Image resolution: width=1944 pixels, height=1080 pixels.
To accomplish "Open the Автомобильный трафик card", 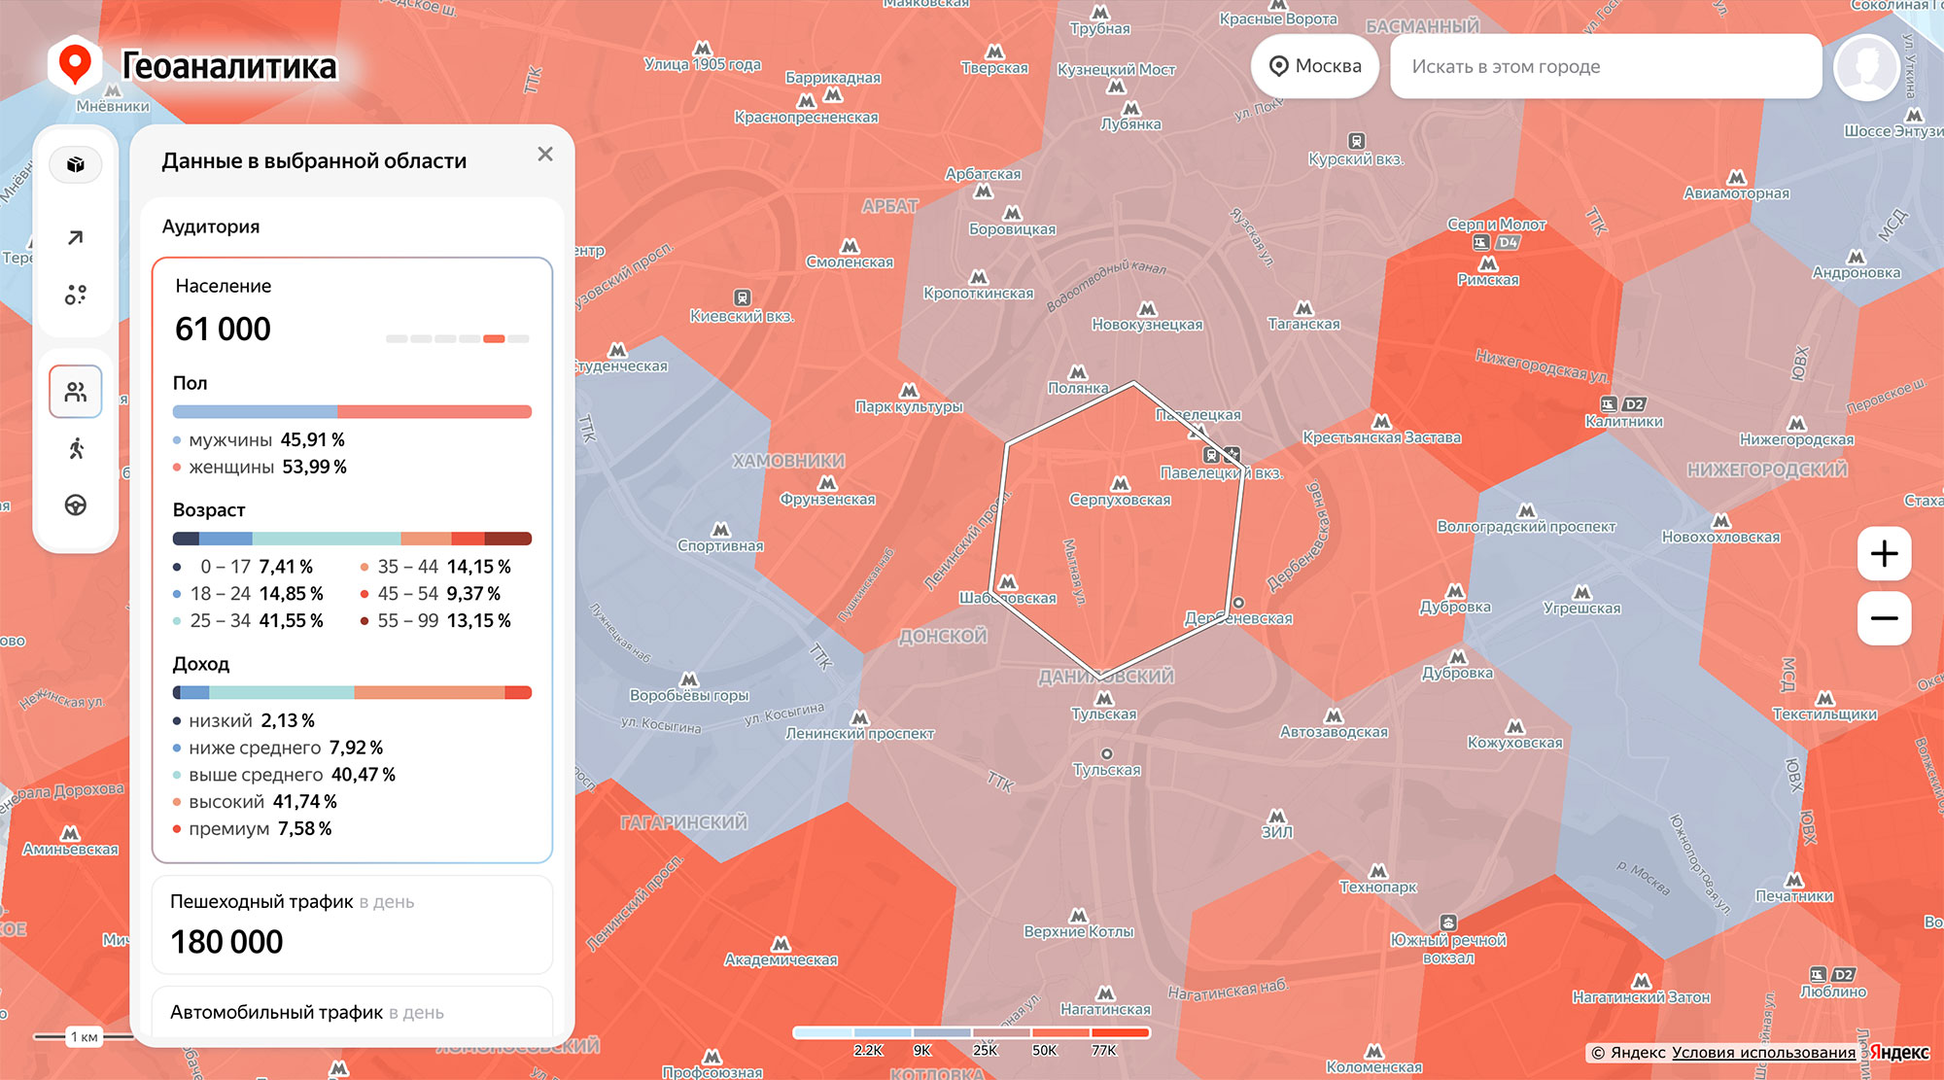I will coord(352,1012).
